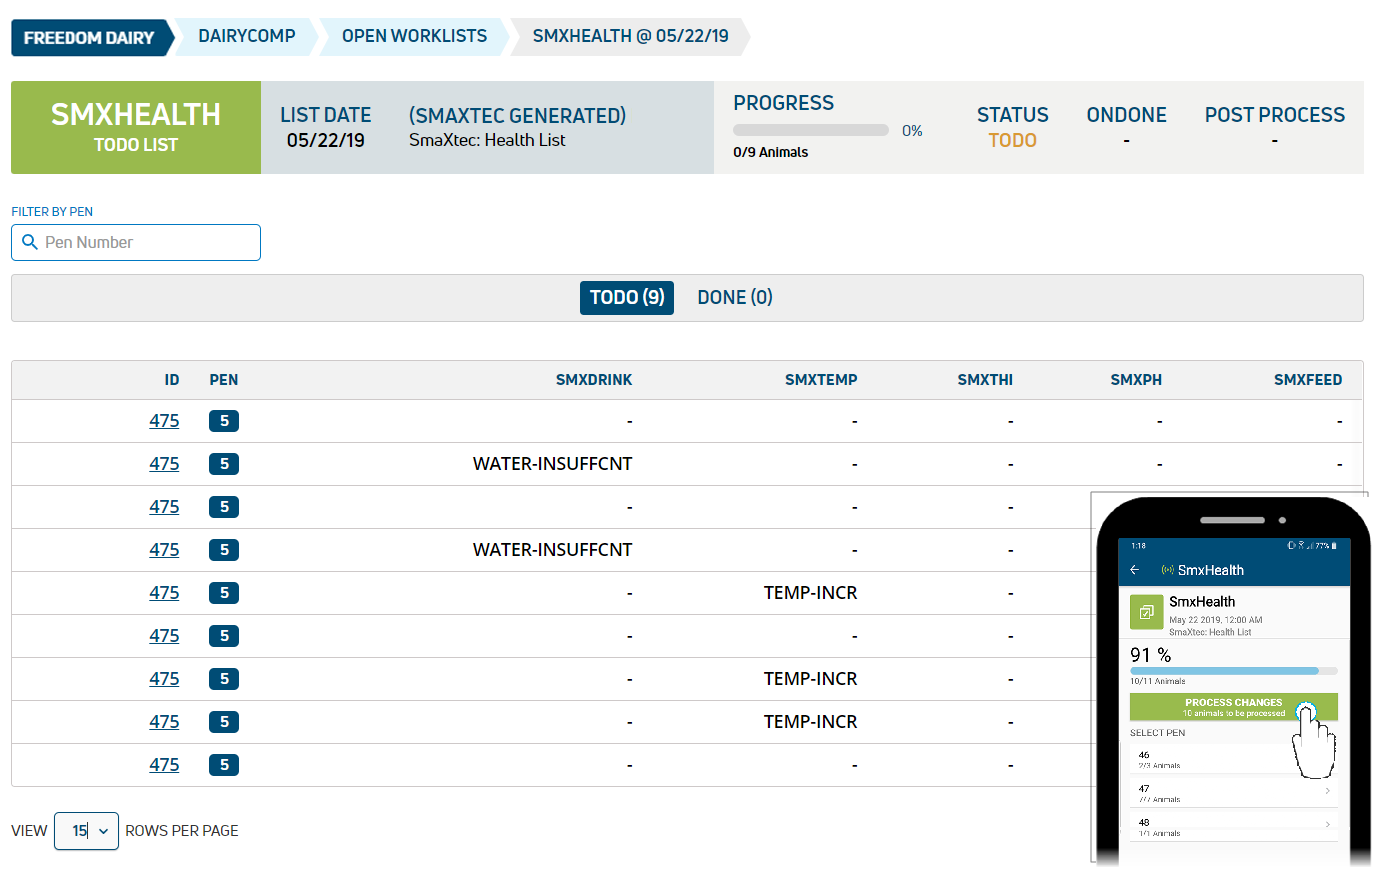Tap the signal strength icon on the phone

(x=1311, y=546)
